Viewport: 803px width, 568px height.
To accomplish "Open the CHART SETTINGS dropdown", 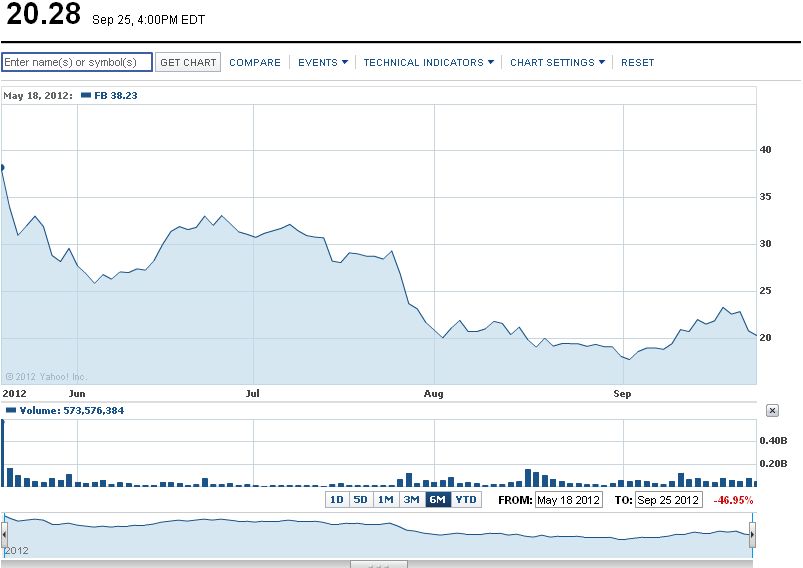I will click(x=557, y=62).
